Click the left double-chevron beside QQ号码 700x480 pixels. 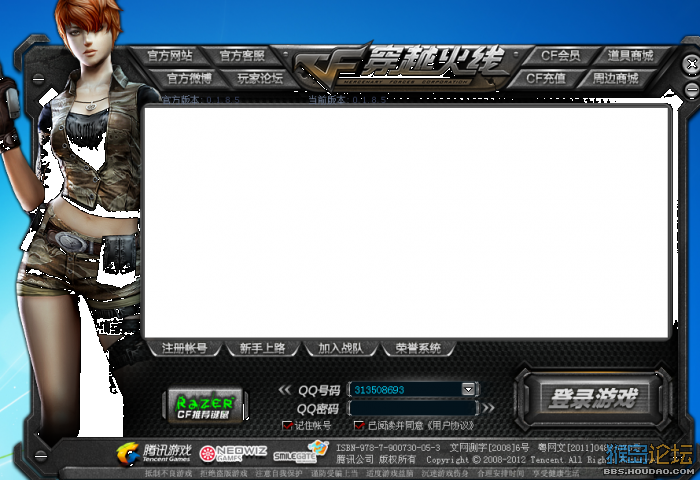[x=284, y=390]
